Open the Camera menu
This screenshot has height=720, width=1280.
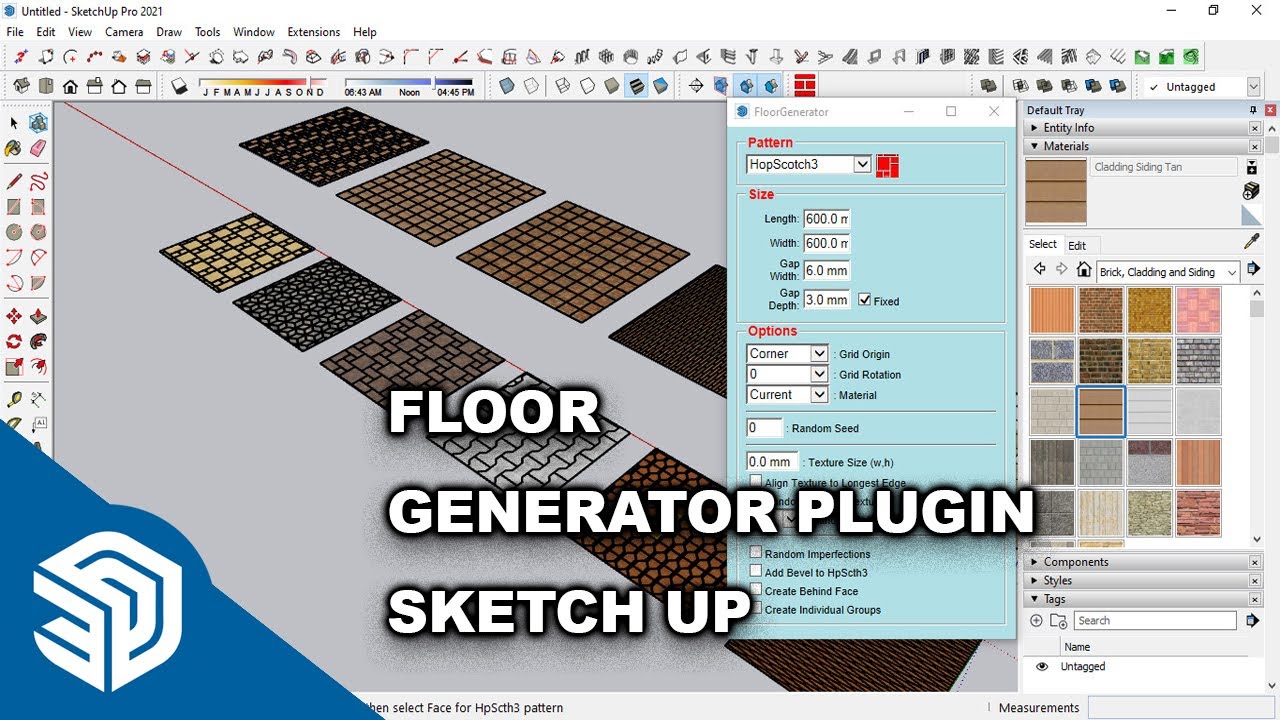click(124, 32)
